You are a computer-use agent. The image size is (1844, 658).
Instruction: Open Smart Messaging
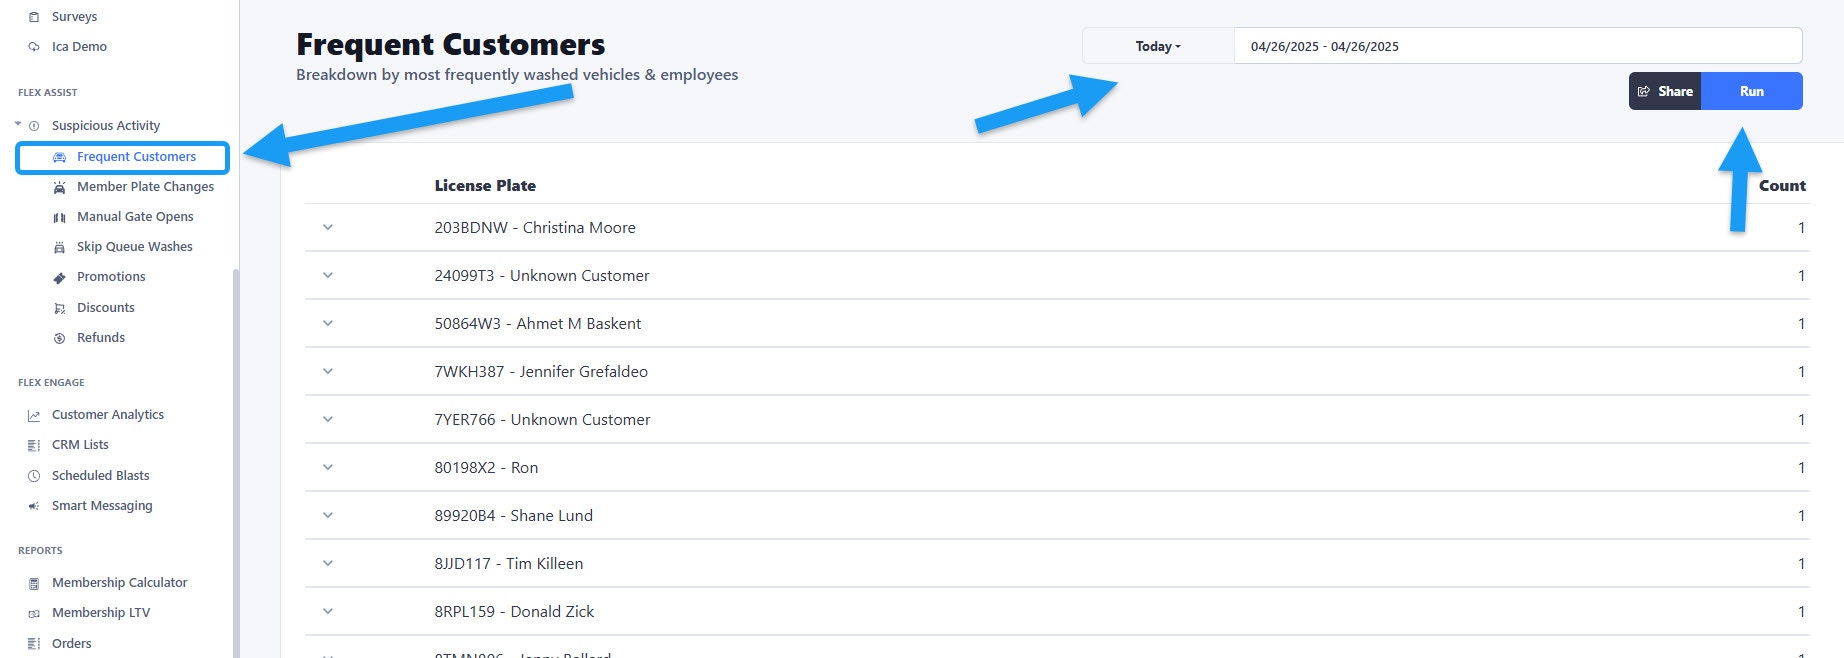point(102,506)
